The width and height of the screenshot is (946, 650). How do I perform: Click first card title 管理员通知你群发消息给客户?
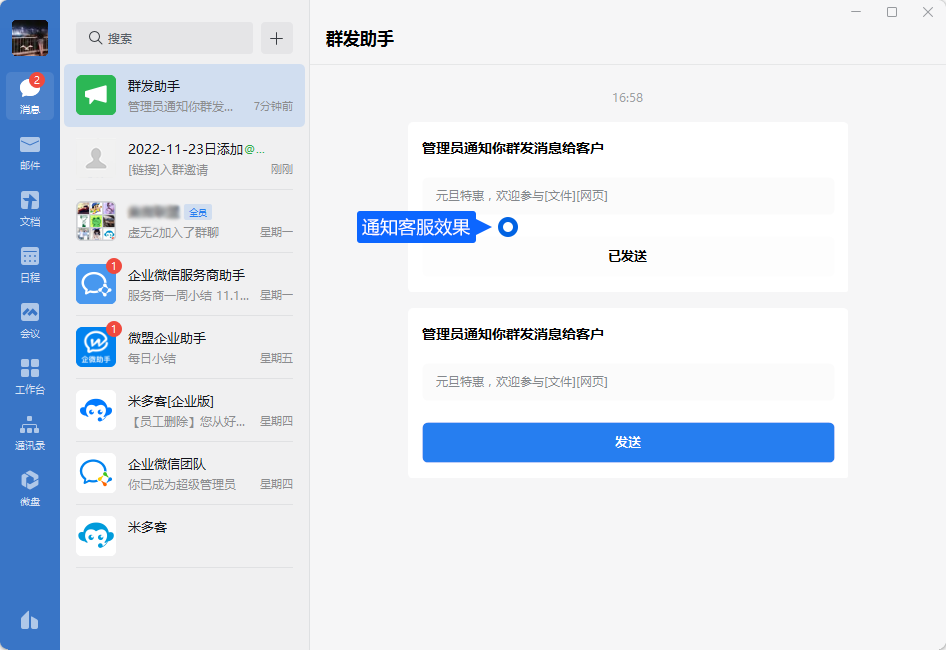(513, 148)
